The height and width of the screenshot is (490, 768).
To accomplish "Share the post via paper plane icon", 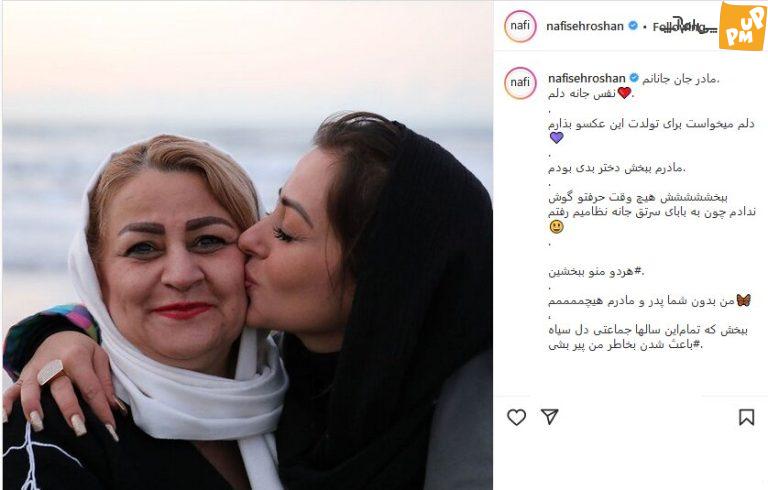I will click(x=550, y=417).
